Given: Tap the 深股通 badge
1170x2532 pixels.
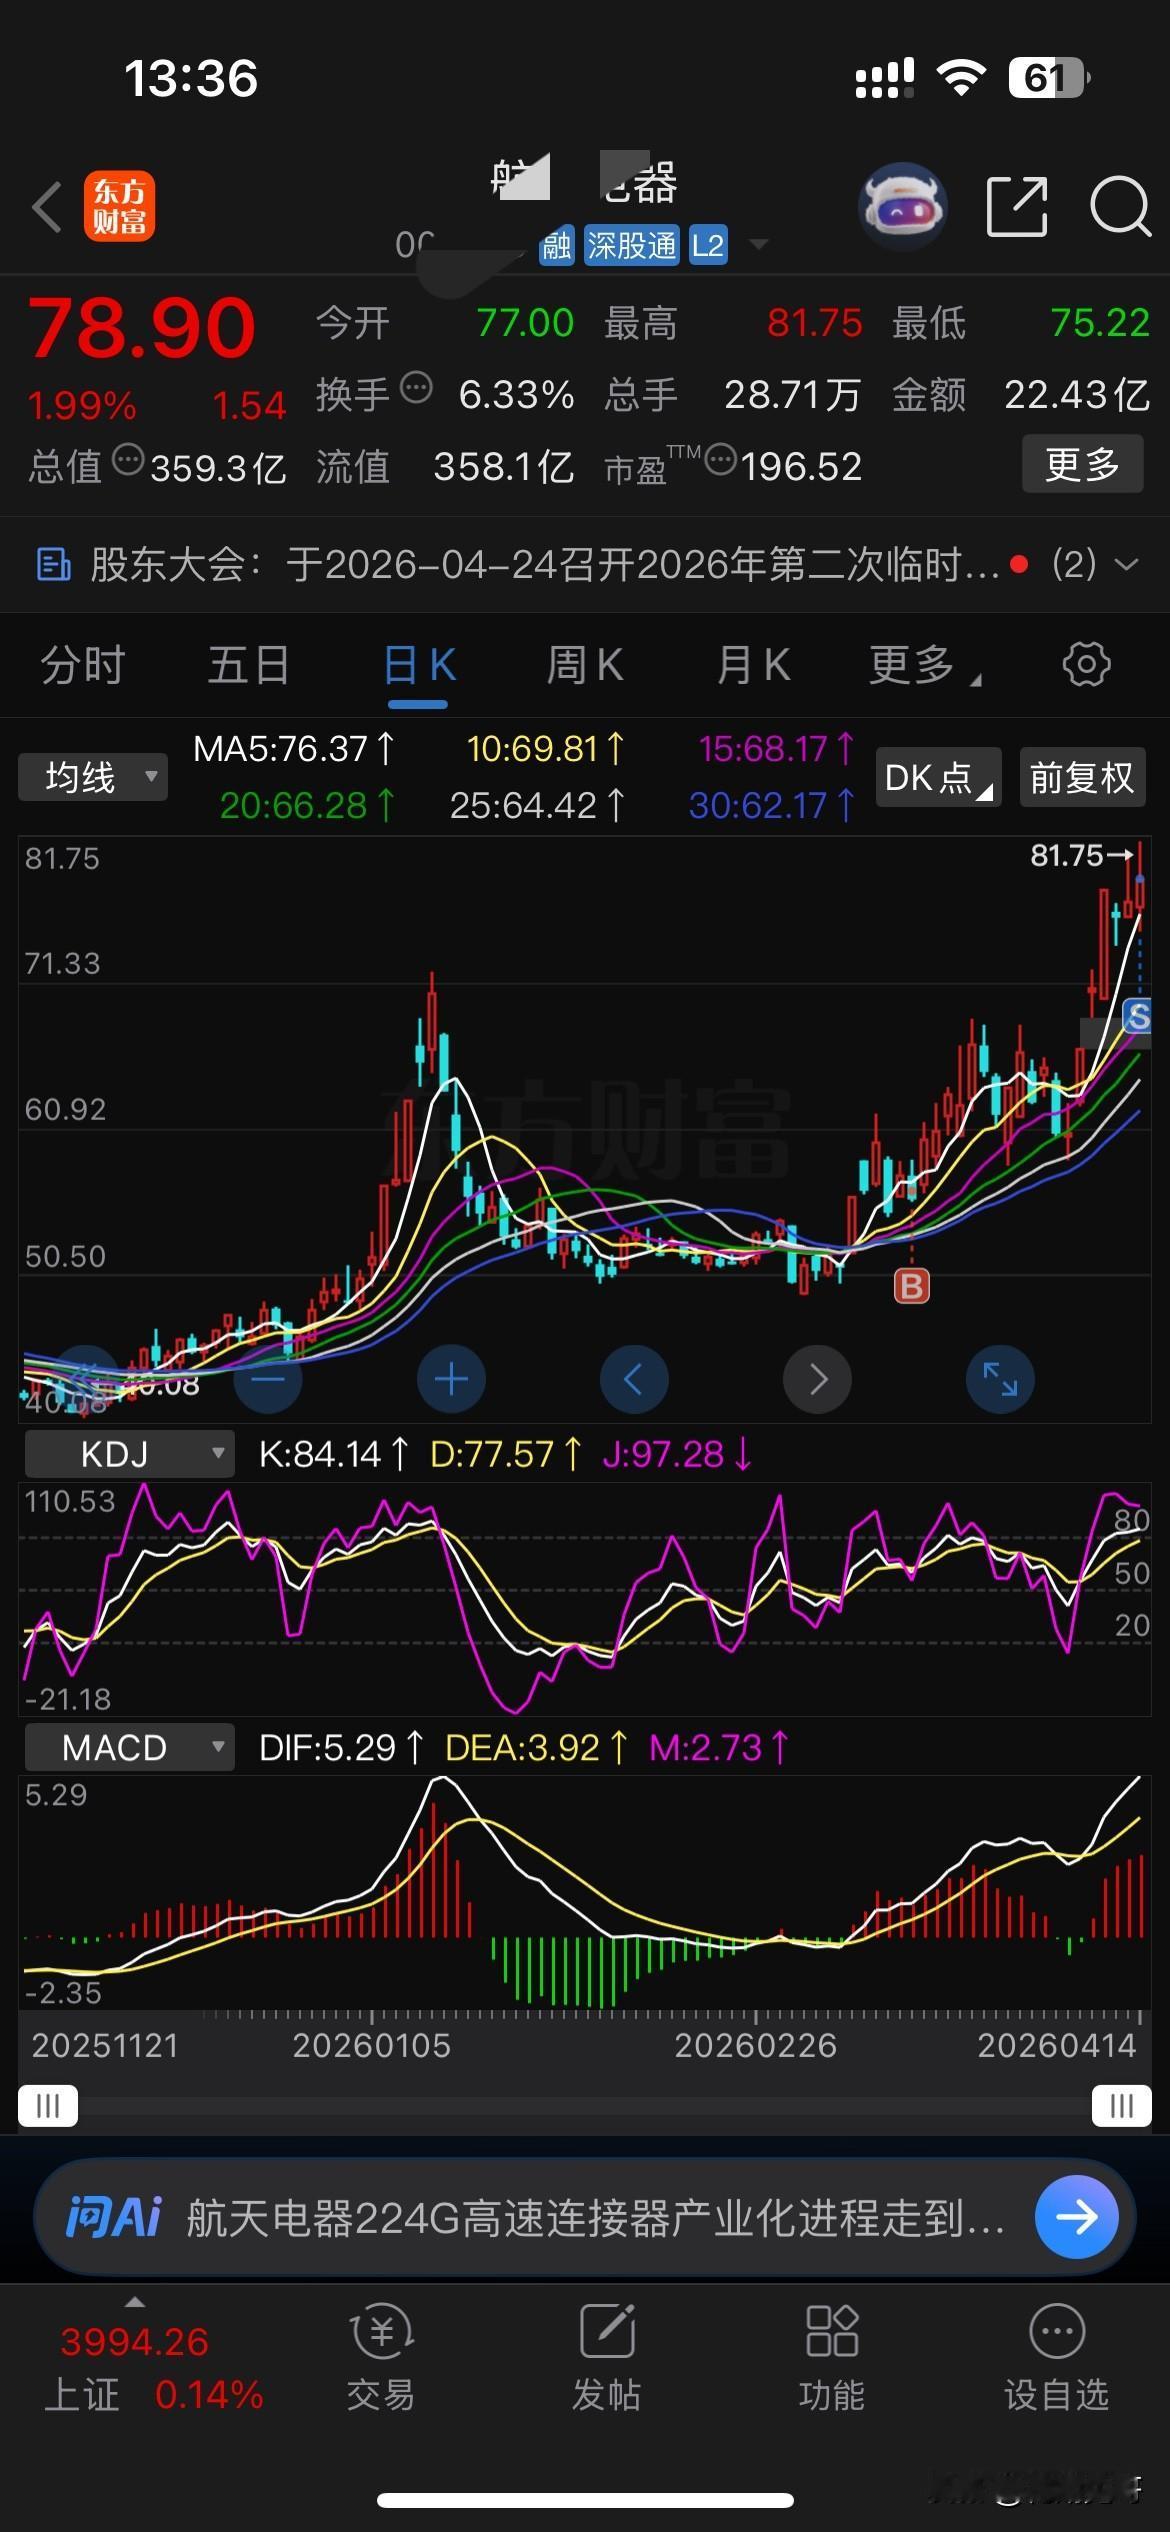Looking at the screenshot, I should coord(631,246).
